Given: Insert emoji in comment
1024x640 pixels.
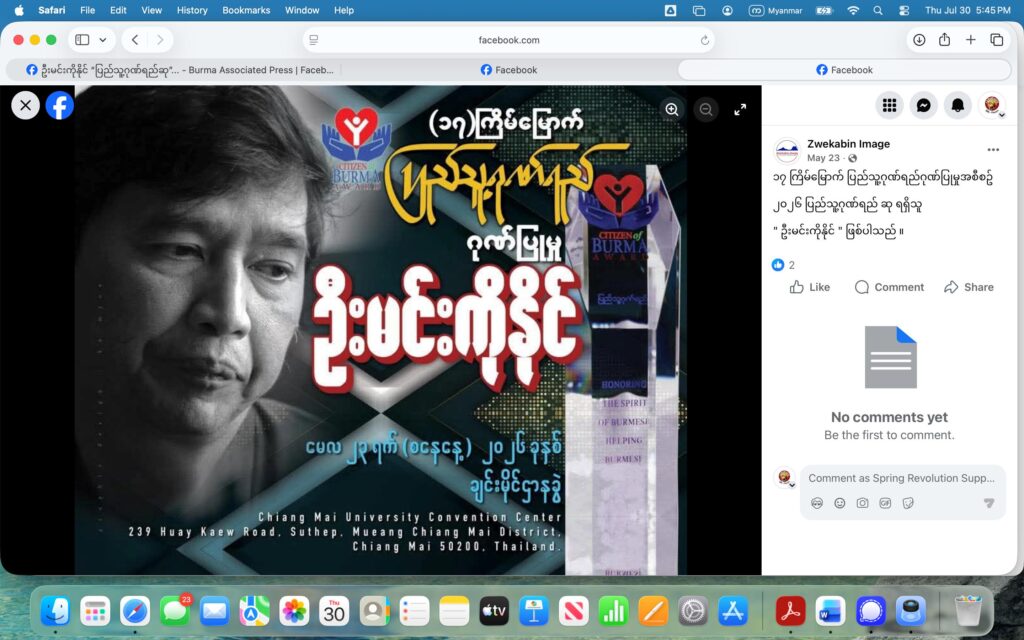Looking at the screenshot, I should point(840,503).
